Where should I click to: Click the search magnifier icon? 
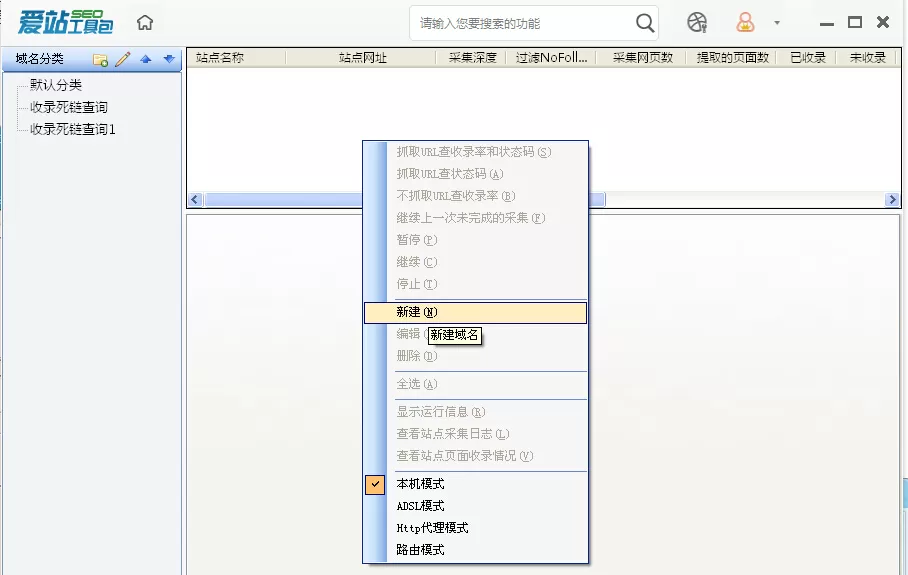pos(645,23)
